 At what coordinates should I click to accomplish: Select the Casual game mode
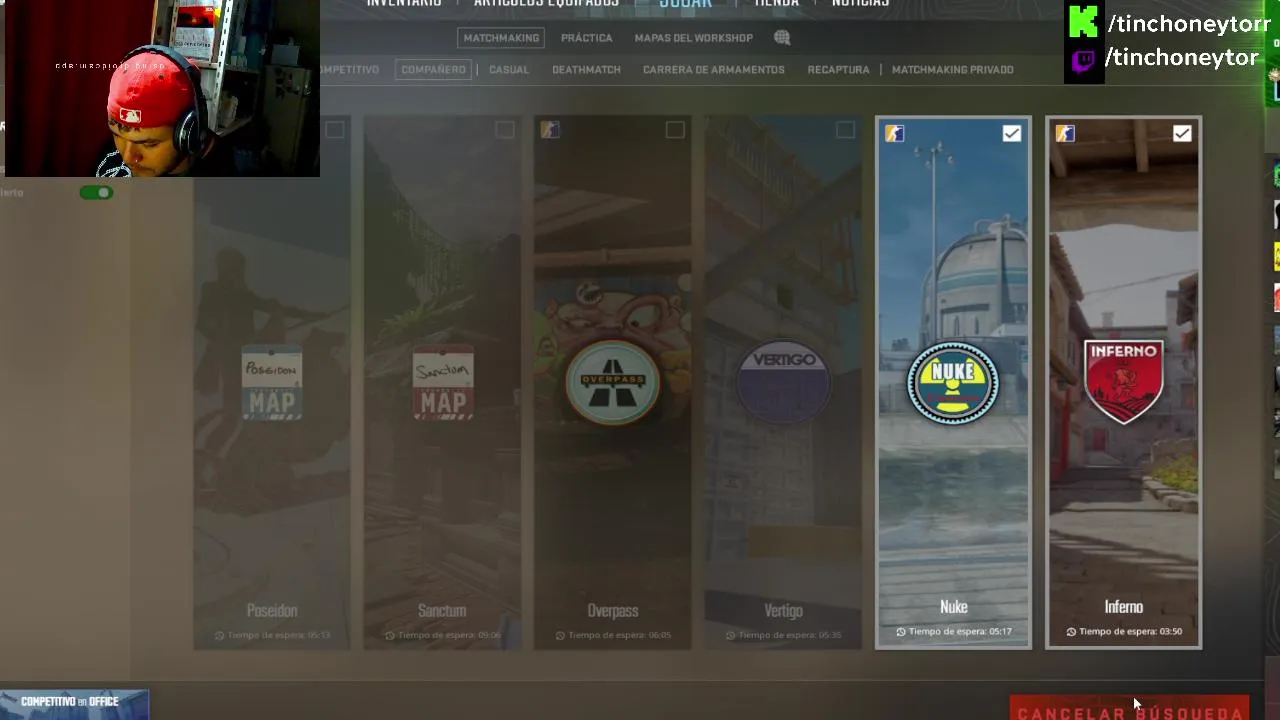(x=509, y=70)
